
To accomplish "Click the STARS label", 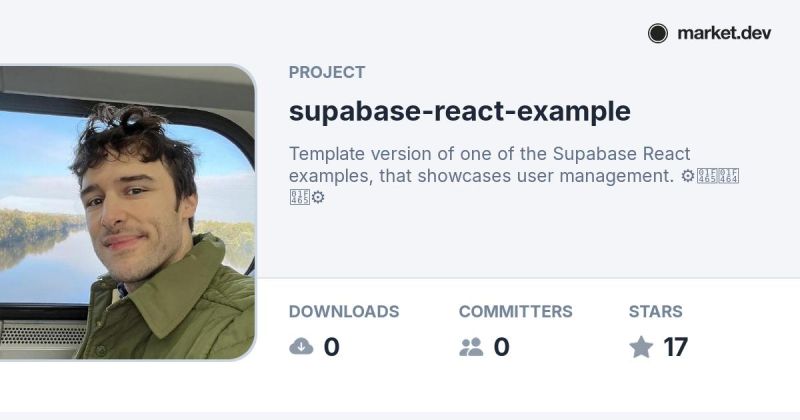I will [x=656, y=311].
